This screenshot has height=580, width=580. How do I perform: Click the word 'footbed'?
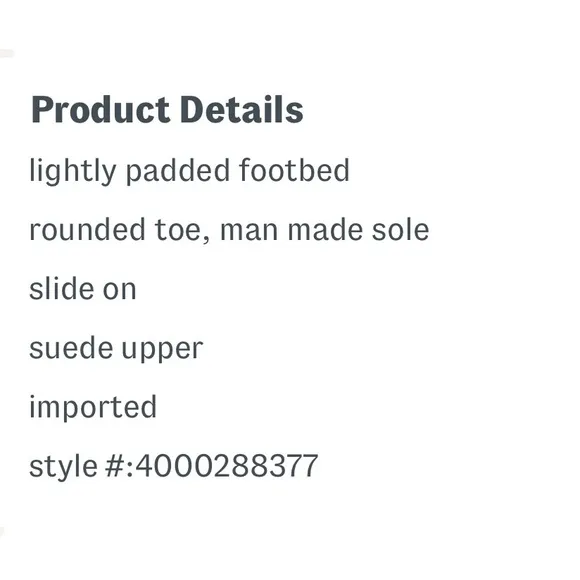(x=294, y=170)
